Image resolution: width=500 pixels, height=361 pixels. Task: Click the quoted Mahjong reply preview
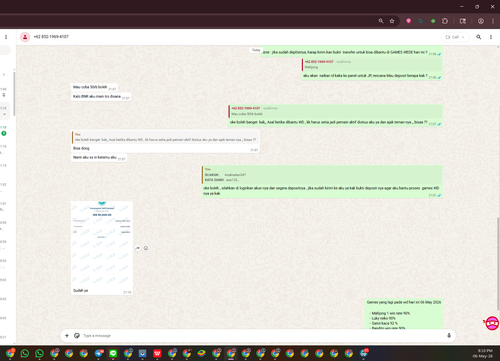point(372,64)
